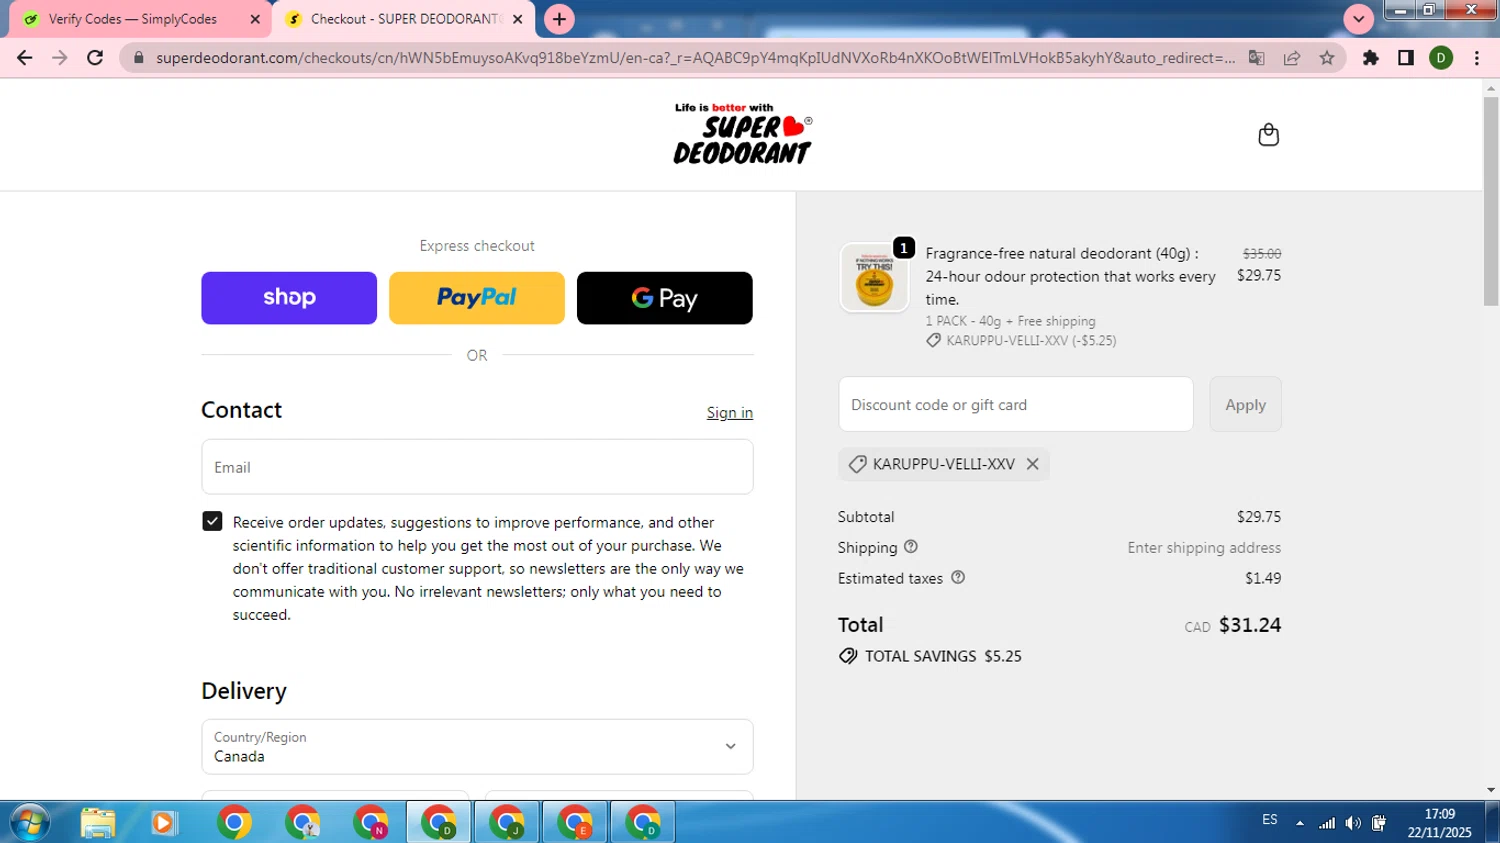Open File Explorer from the taskbar
This screenshot has height=843, width=1500.
(x=97, y=823)
